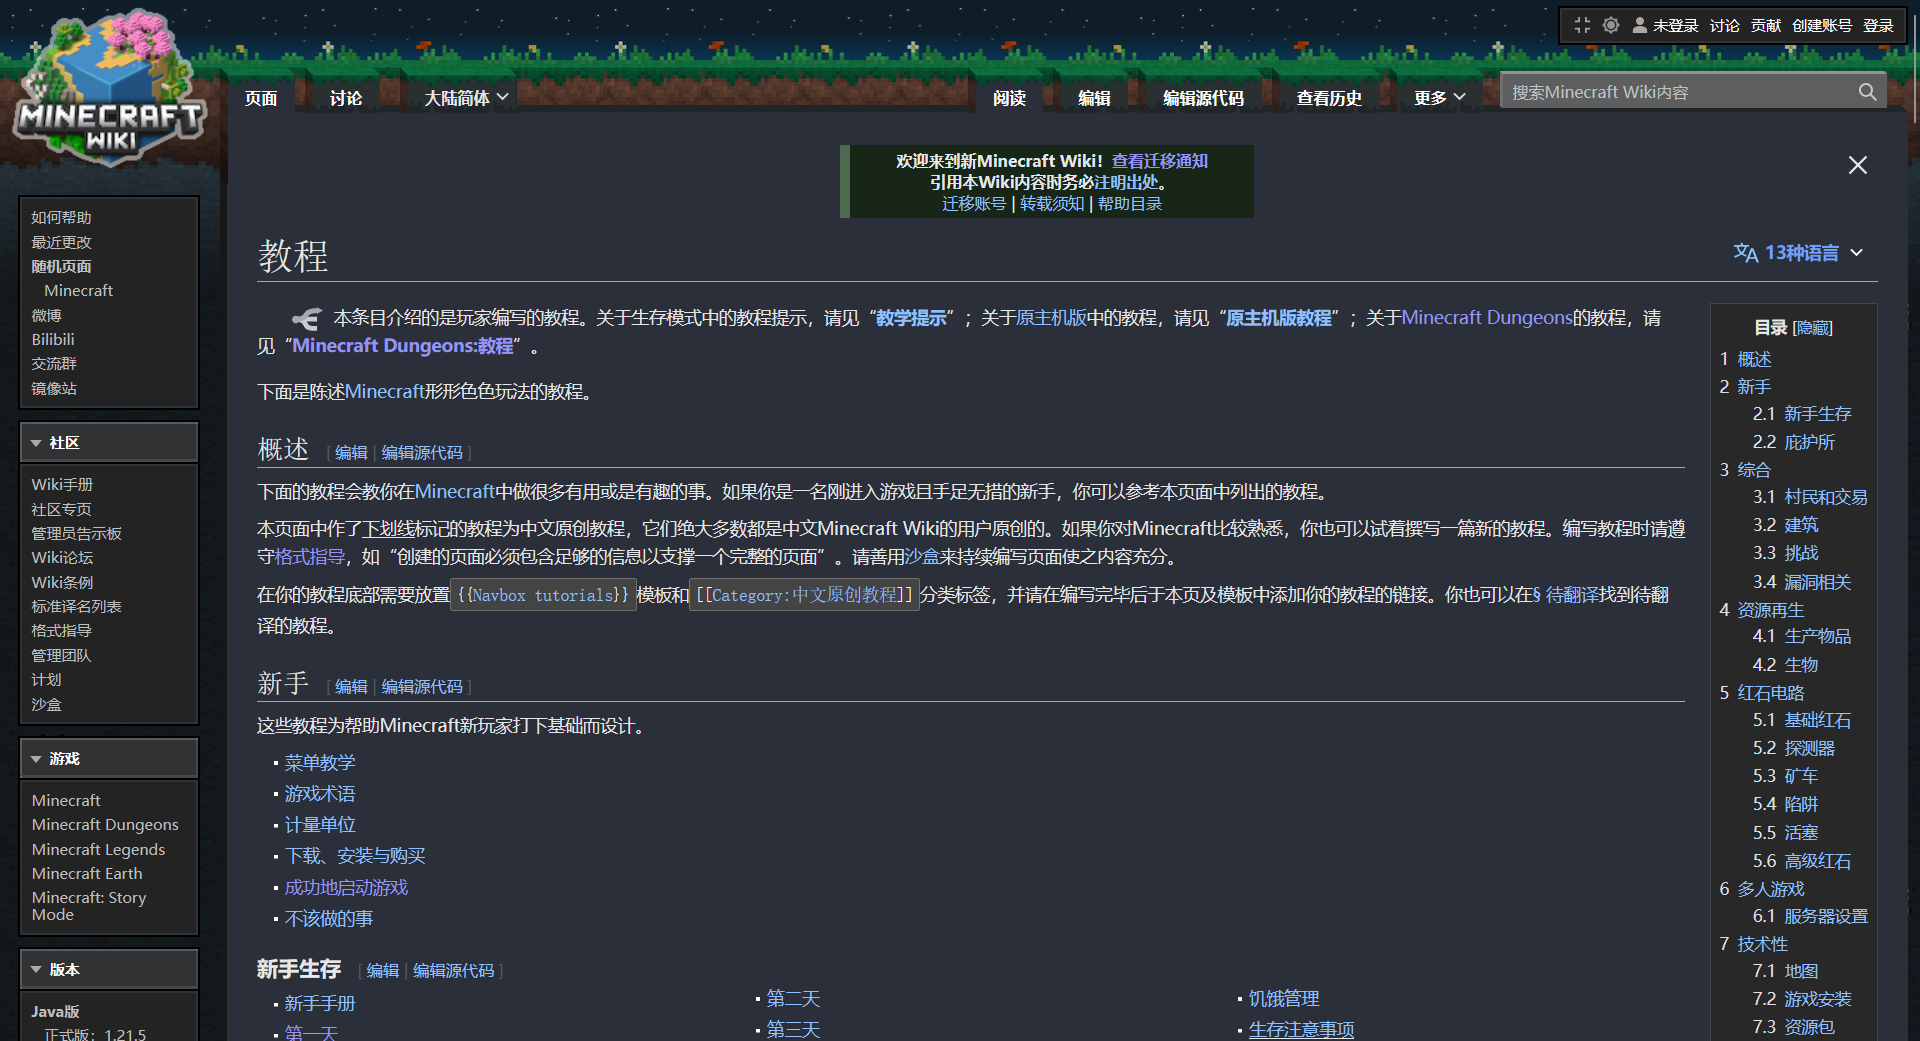Open the 编辑源代码 header tab
This screenshot has height=1041, width=1920.
(x=1203, y=98)
